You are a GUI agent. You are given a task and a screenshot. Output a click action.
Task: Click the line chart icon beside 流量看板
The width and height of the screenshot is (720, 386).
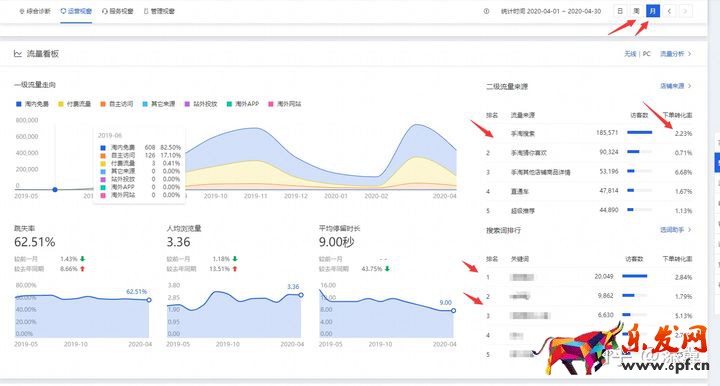click(18, 54)
